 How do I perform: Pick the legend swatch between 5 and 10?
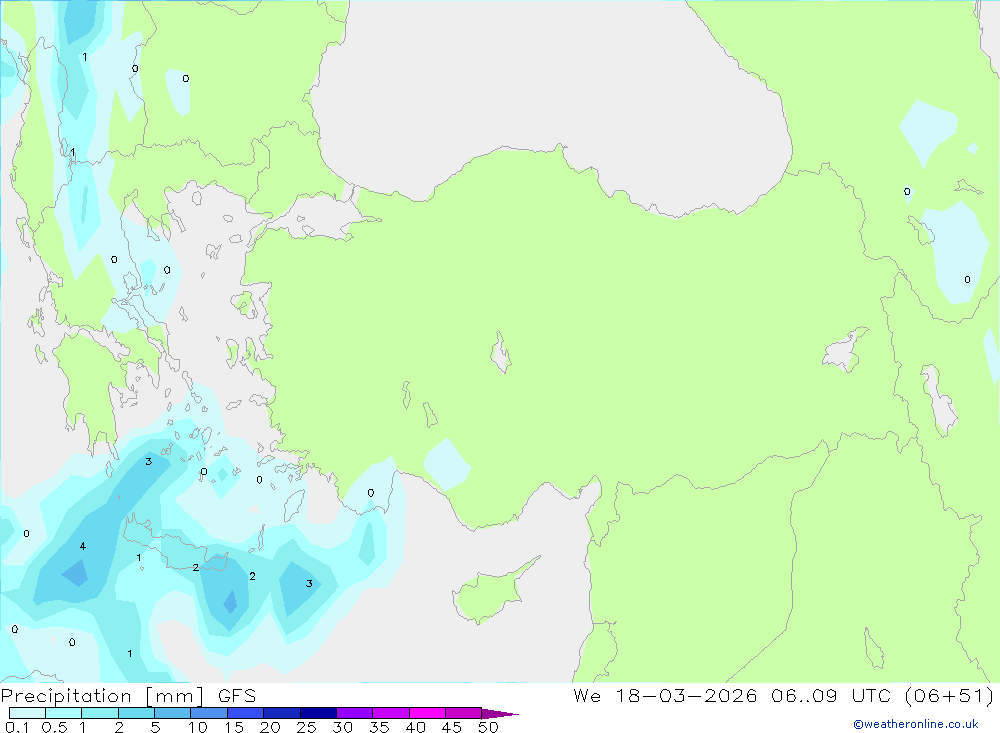(x=173, y=713)
